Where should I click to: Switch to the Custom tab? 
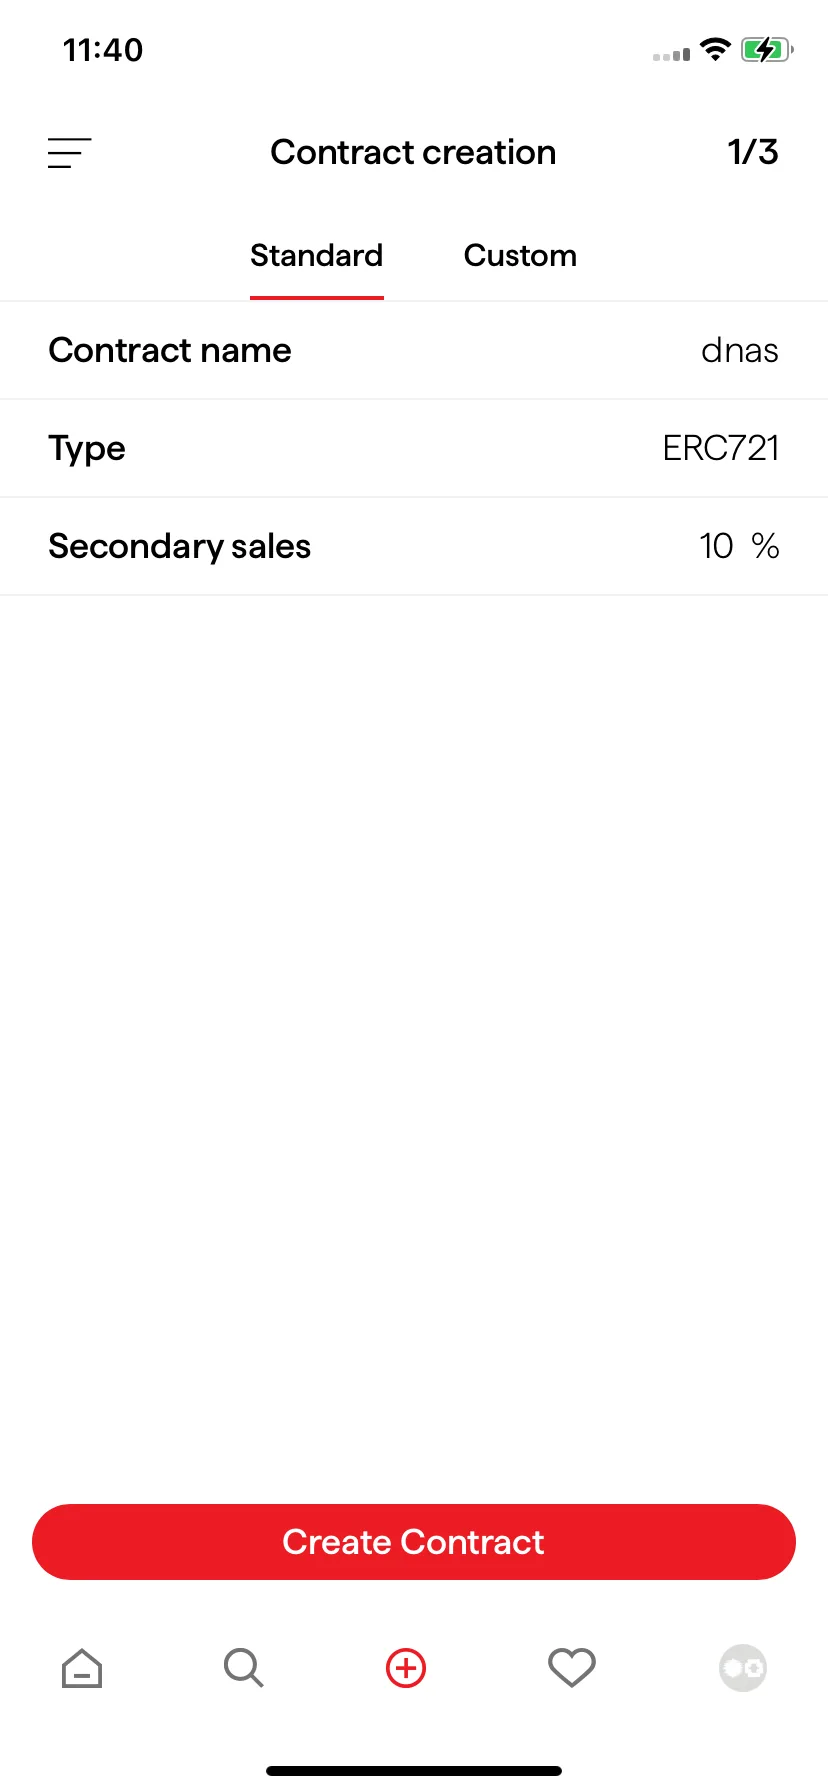tap(520, 256)
